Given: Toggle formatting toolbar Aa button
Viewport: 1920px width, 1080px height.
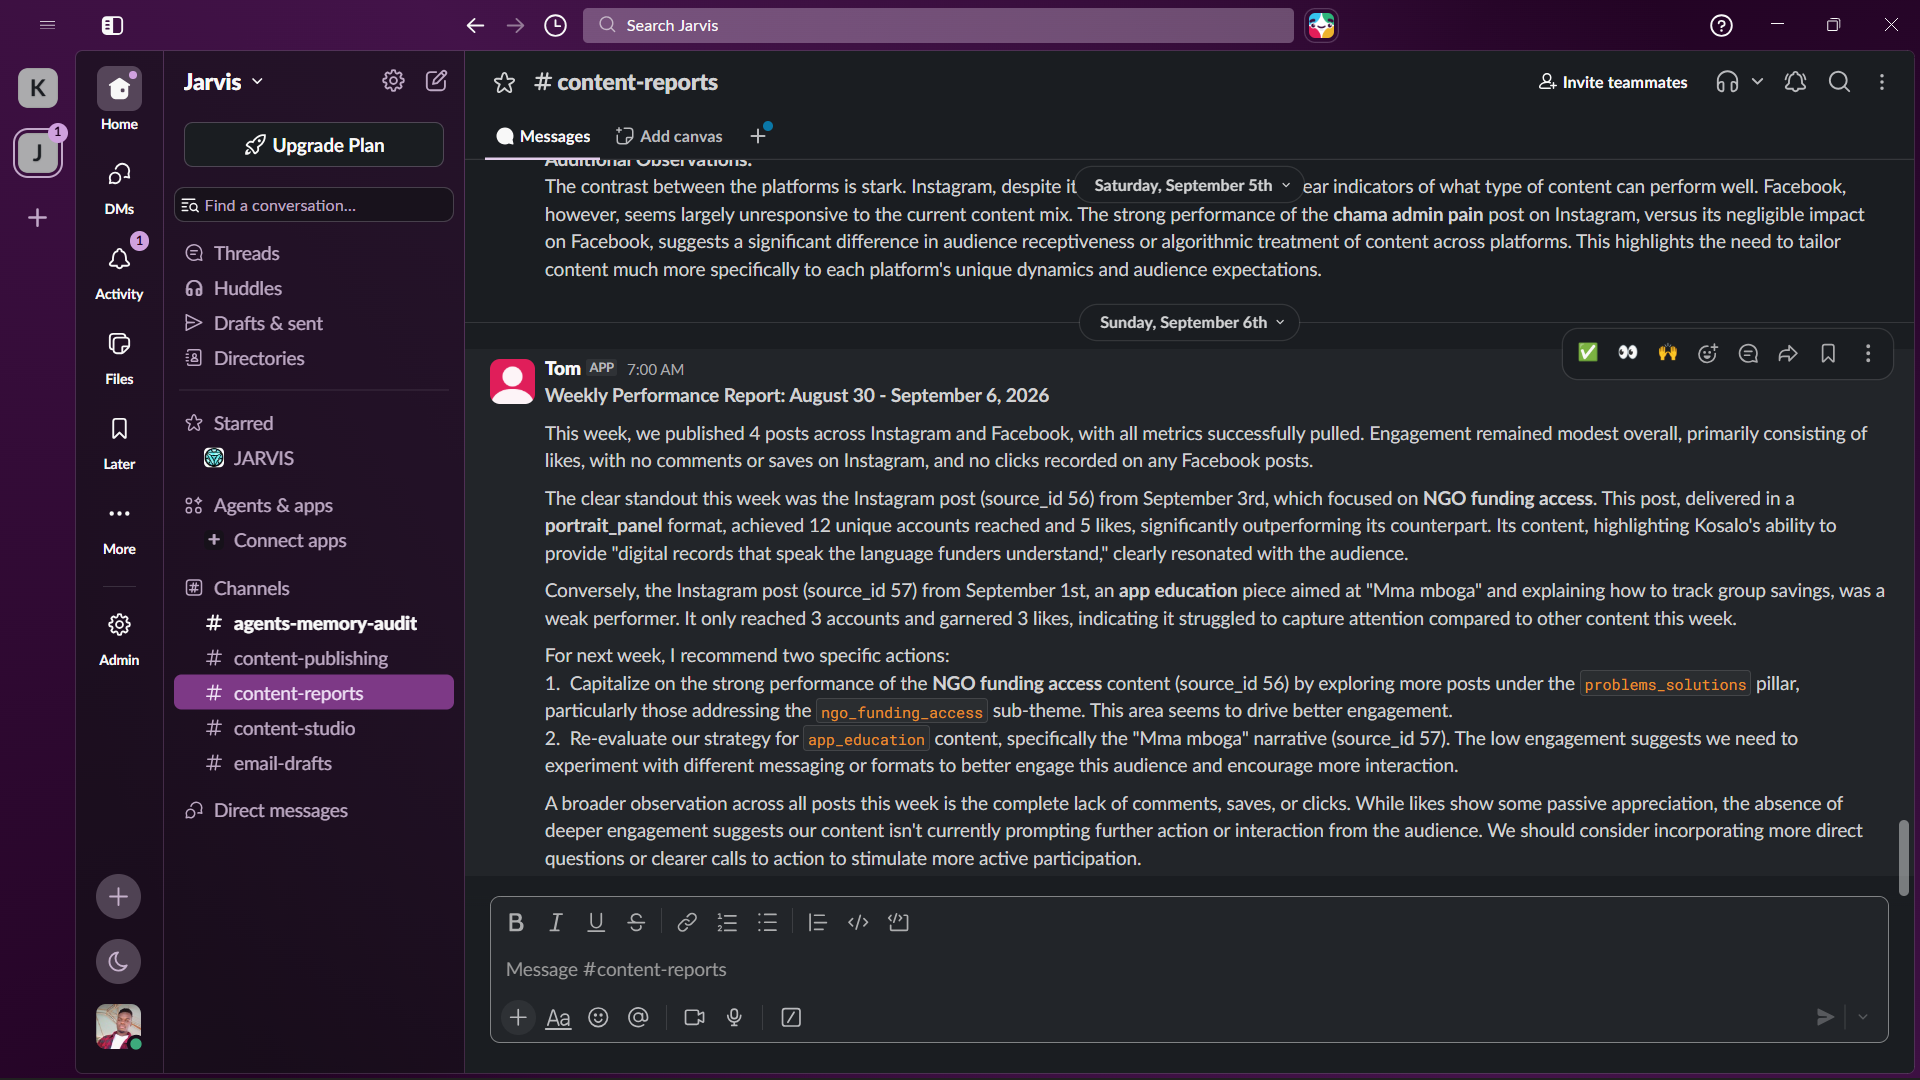Looking at the screenshot, I should pyautogui.click(x=558, y=1017).
